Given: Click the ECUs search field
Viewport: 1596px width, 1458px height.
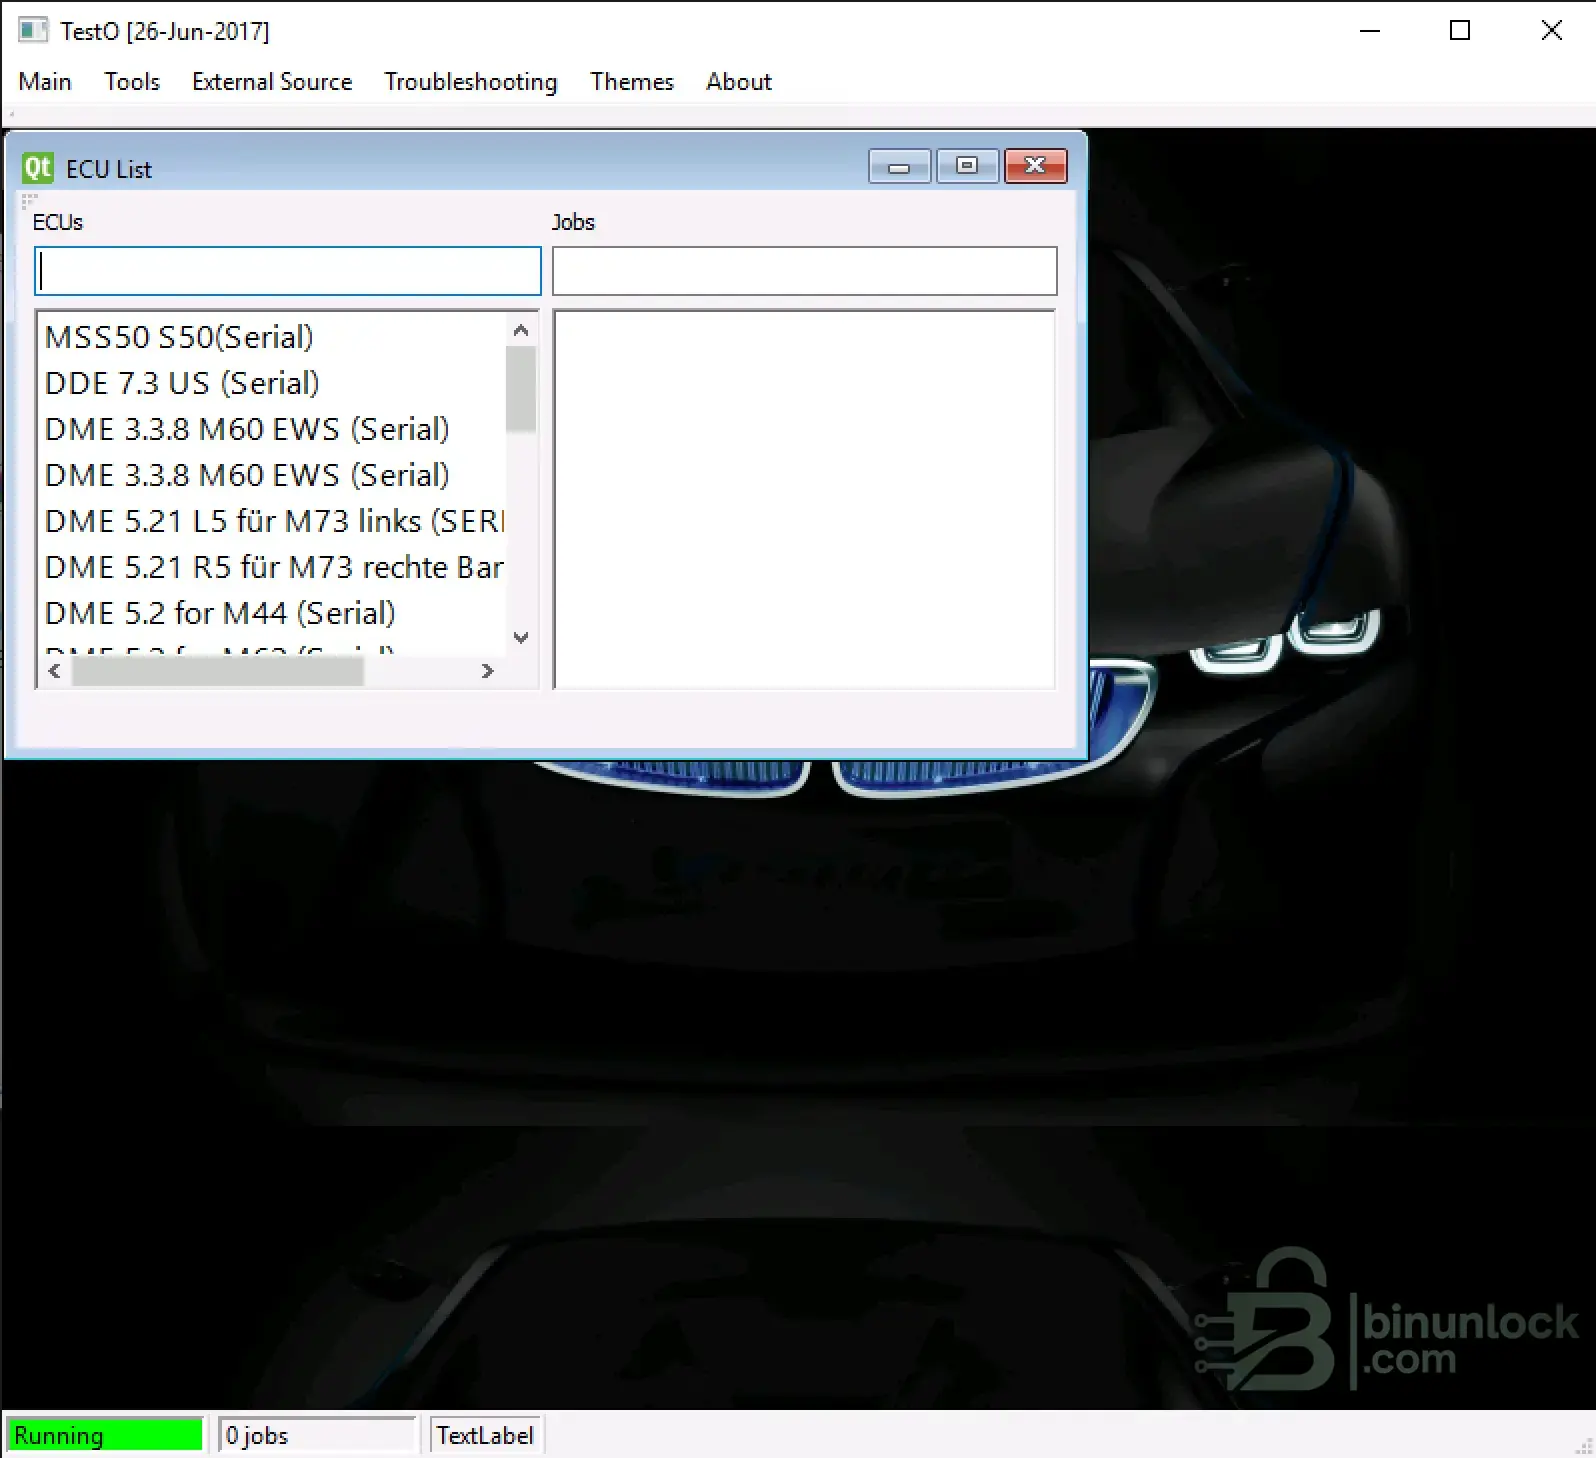Looking at the screenshot, I should [288, 271].
